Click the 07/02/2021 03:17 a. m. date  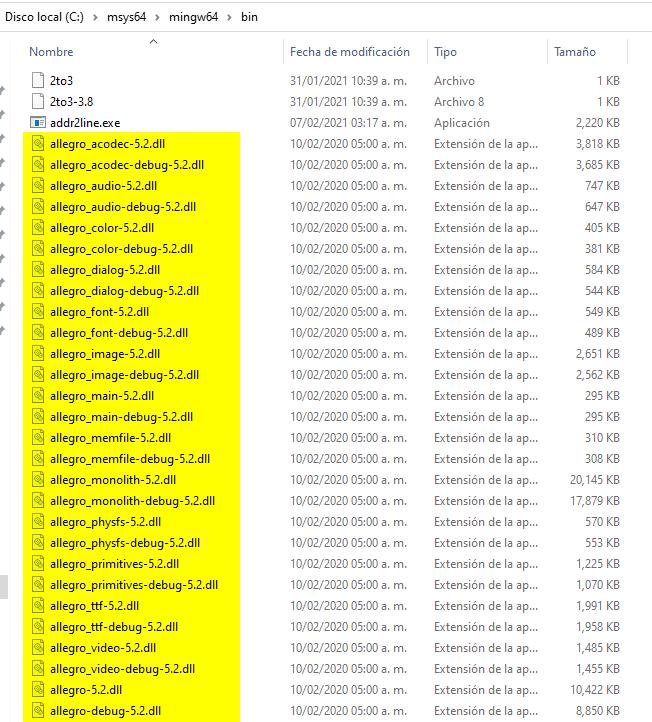tap(349, 123)
